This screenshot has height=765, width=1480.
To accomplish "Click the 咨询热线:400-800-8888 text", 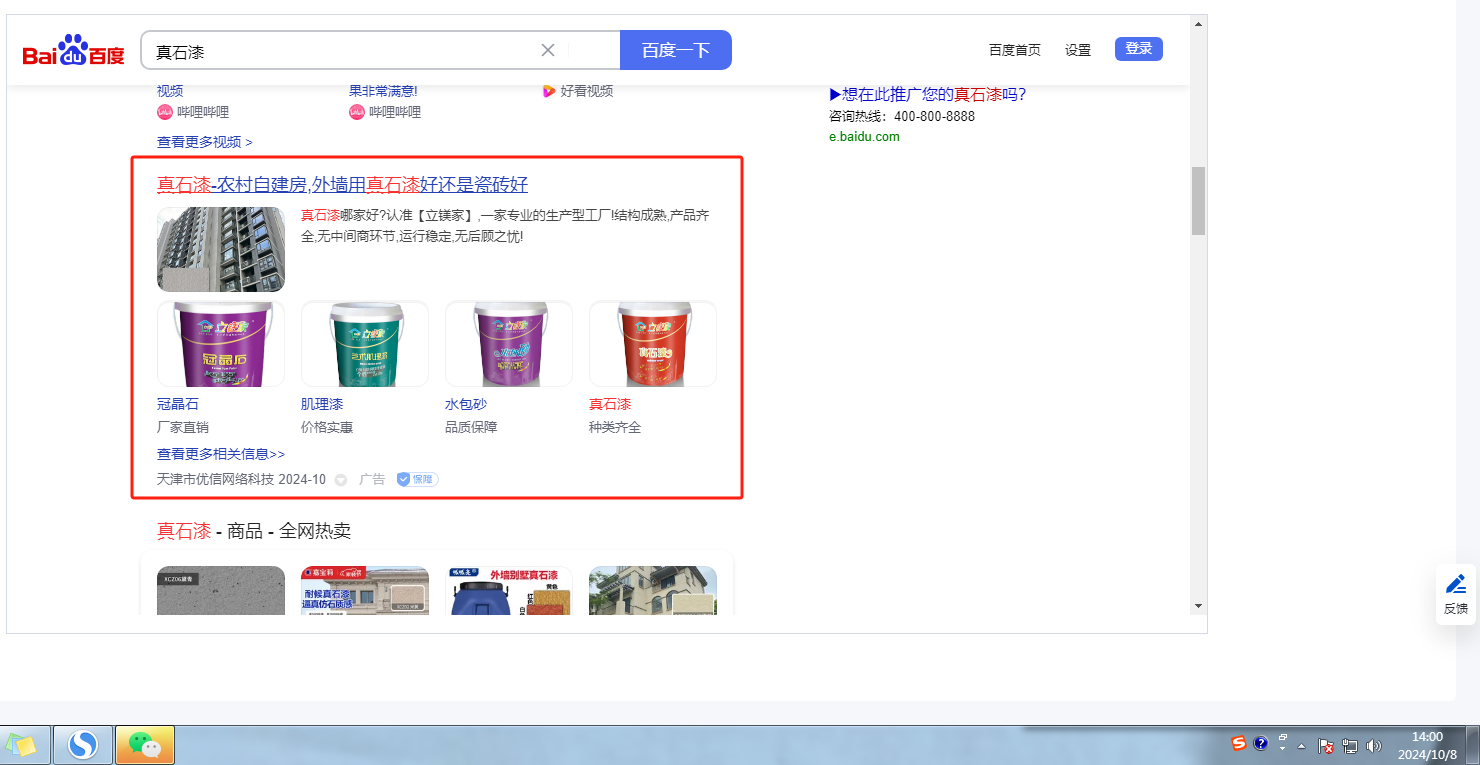I will pos(902,116).
